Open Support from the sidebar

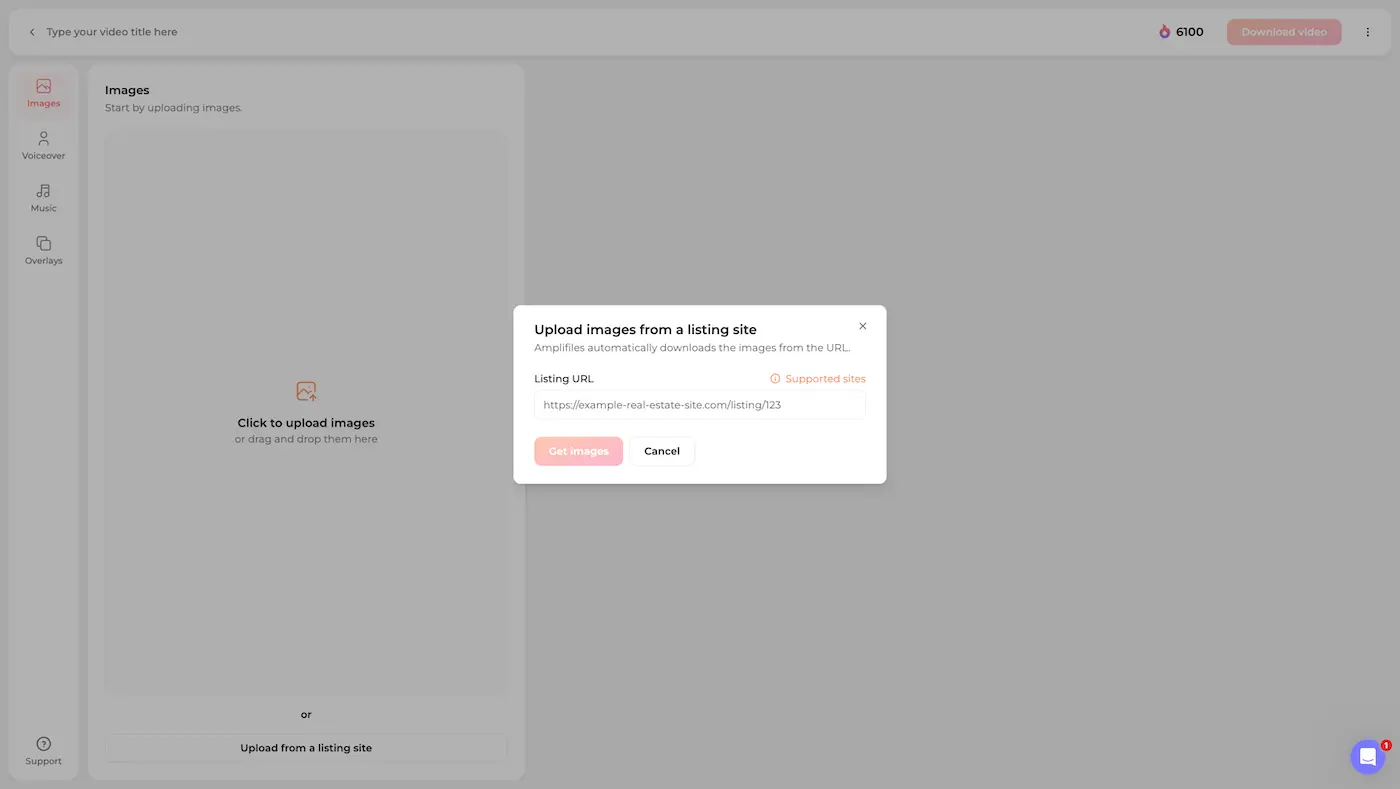click(x=43, y=750)
